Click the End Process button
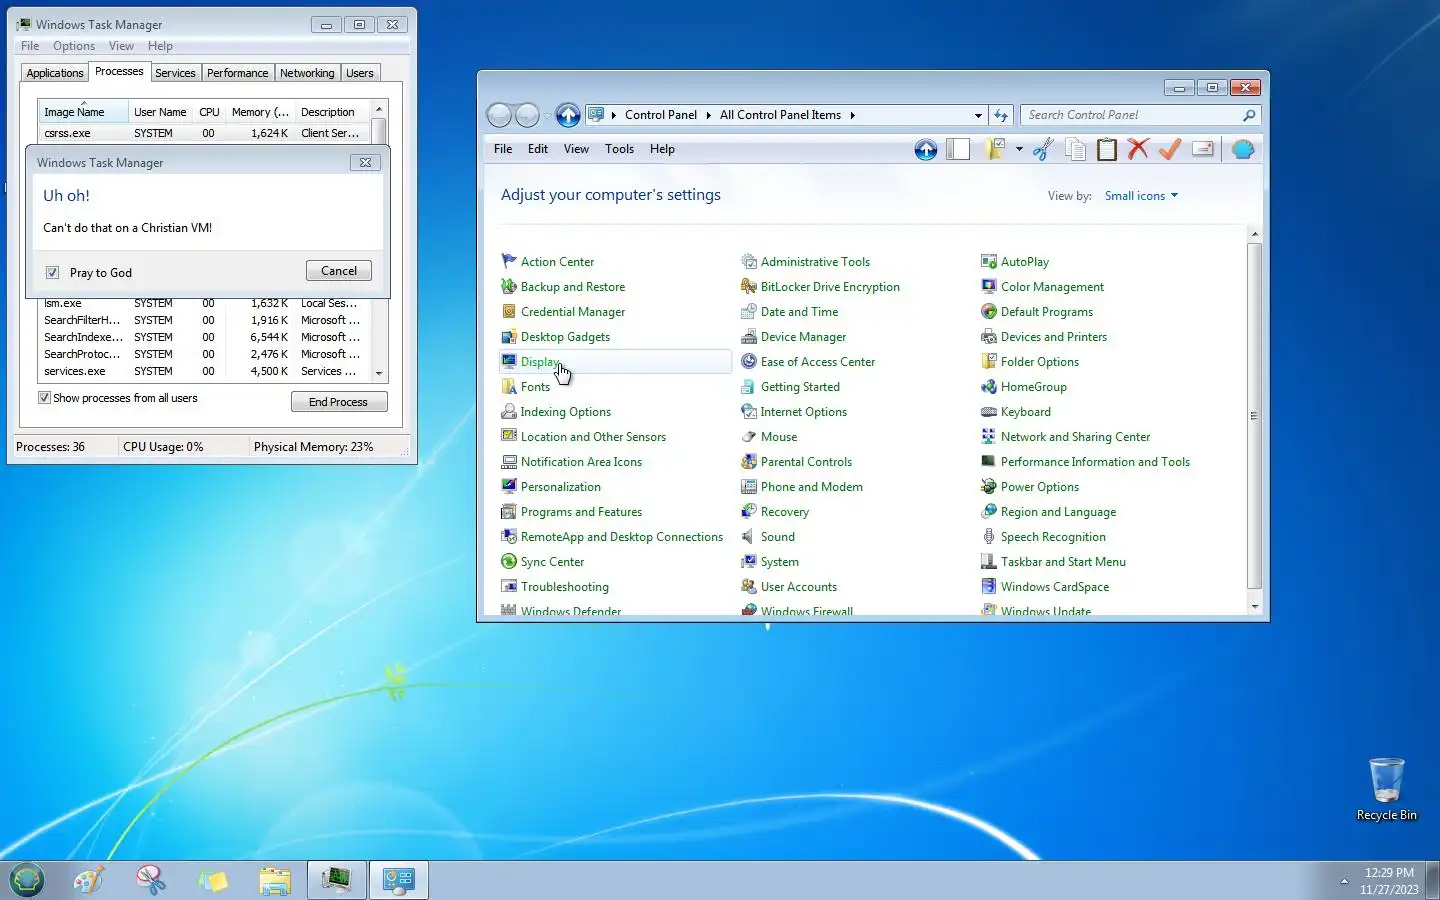This screenshot has width=1440, height=900. (339, 402)
